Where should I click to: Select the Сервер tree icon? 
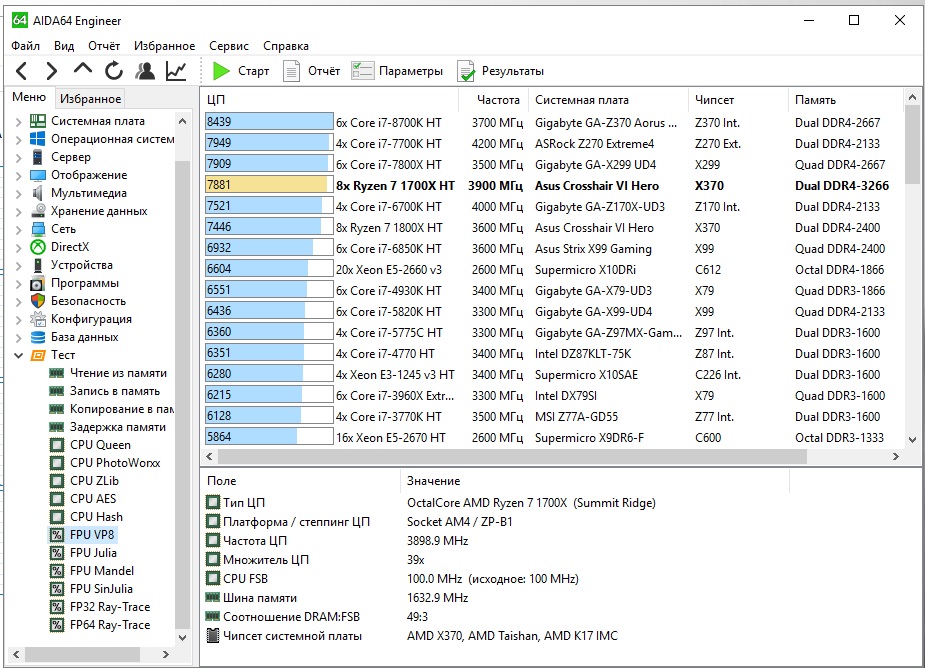[38, 157]
